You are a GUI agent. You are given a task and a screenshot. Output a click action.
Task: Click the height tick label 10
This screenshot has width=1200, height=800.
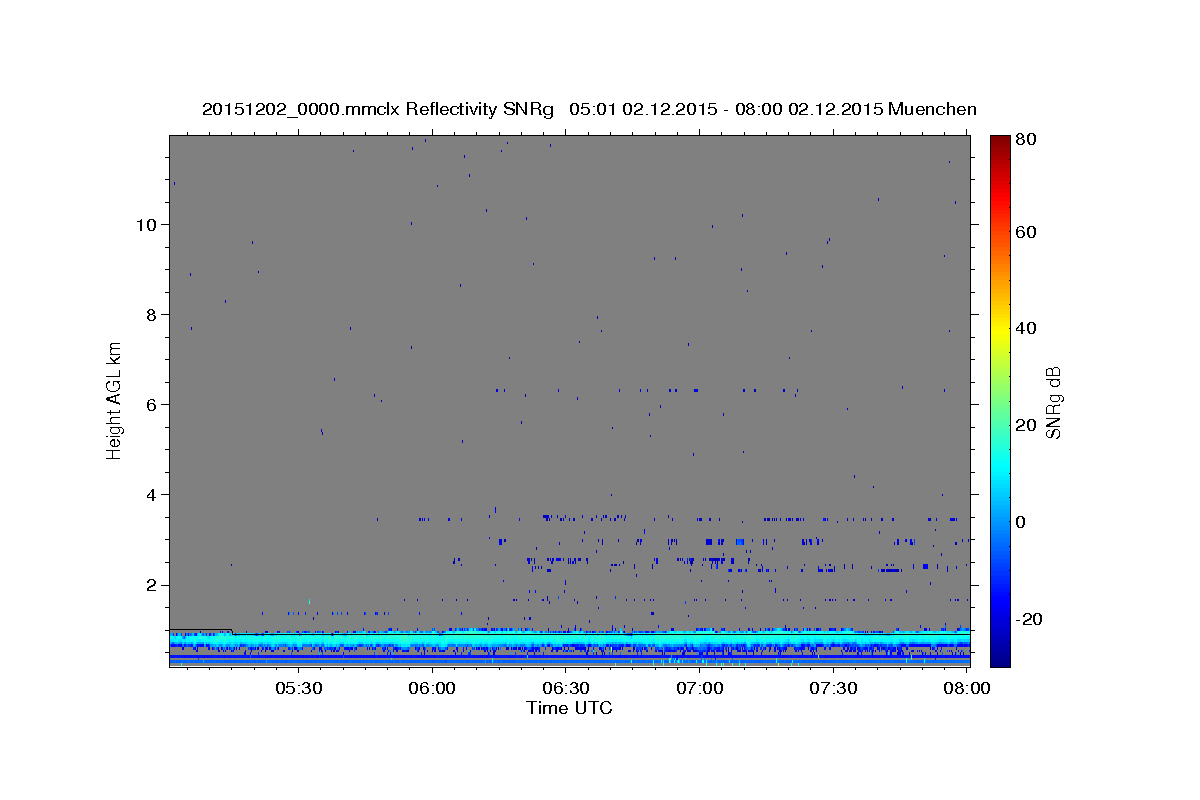coord(146,224)
